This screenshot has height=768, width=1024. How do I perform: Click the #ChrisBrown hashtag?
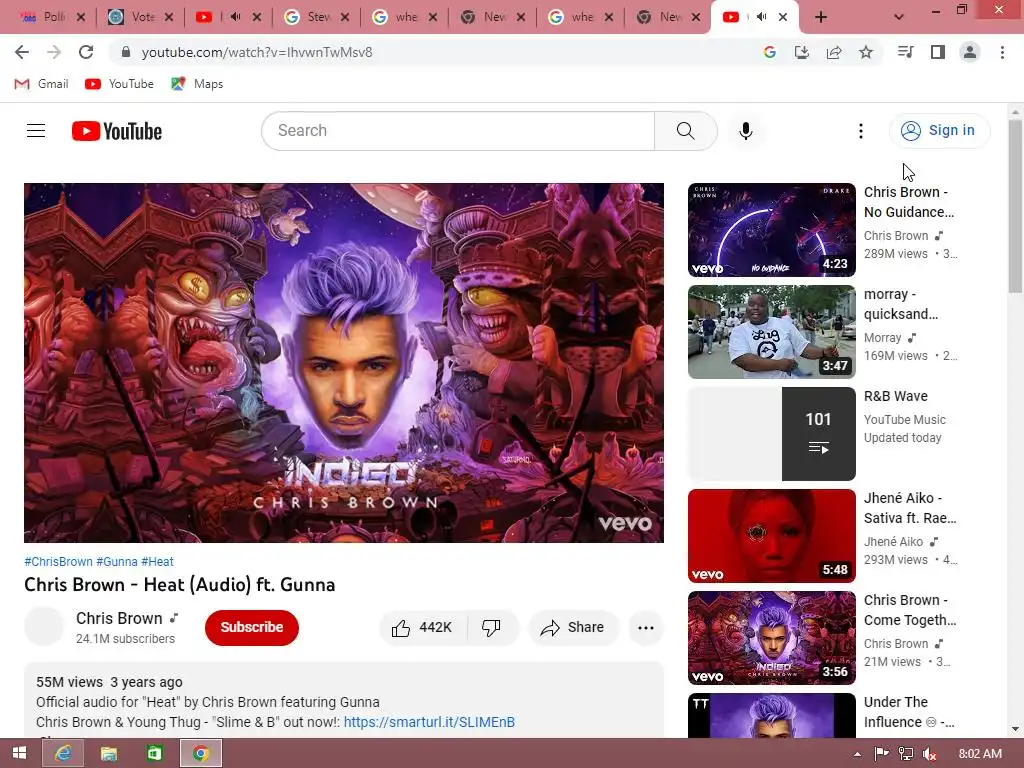[x=58, y=562]
